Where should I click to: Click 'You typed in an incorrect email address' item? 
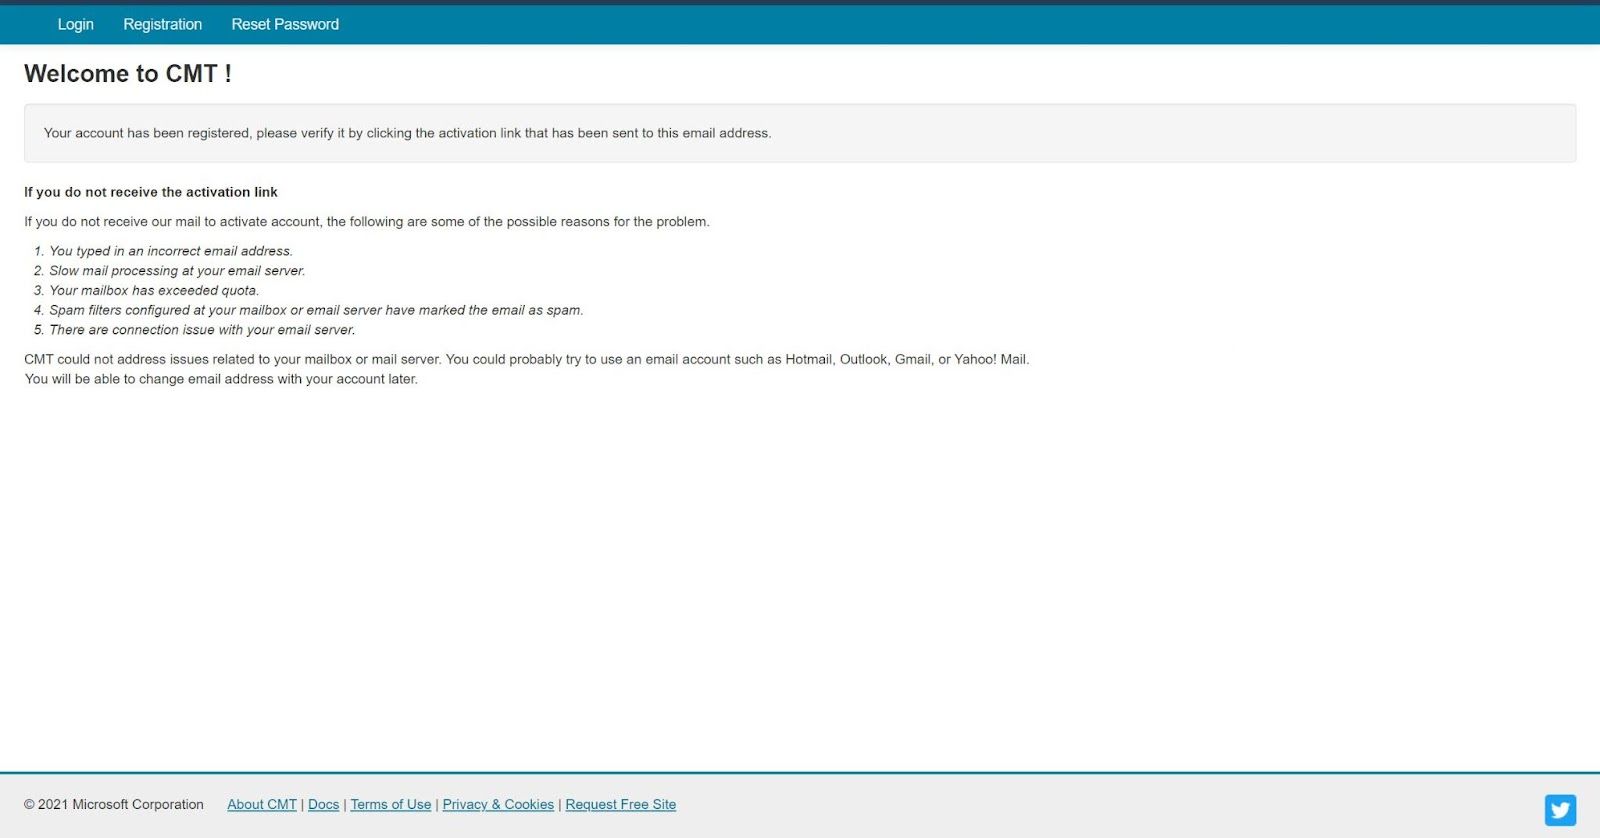(x=171, y=251)
